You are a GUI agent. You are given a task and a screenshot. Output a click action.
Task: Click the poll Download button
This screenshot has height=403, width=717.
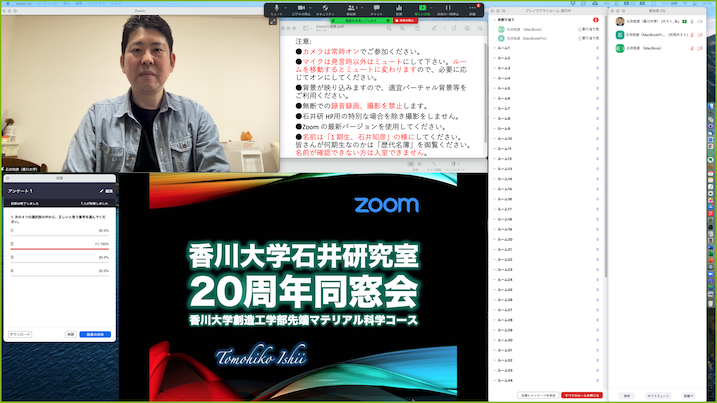[x=20, y=334]
